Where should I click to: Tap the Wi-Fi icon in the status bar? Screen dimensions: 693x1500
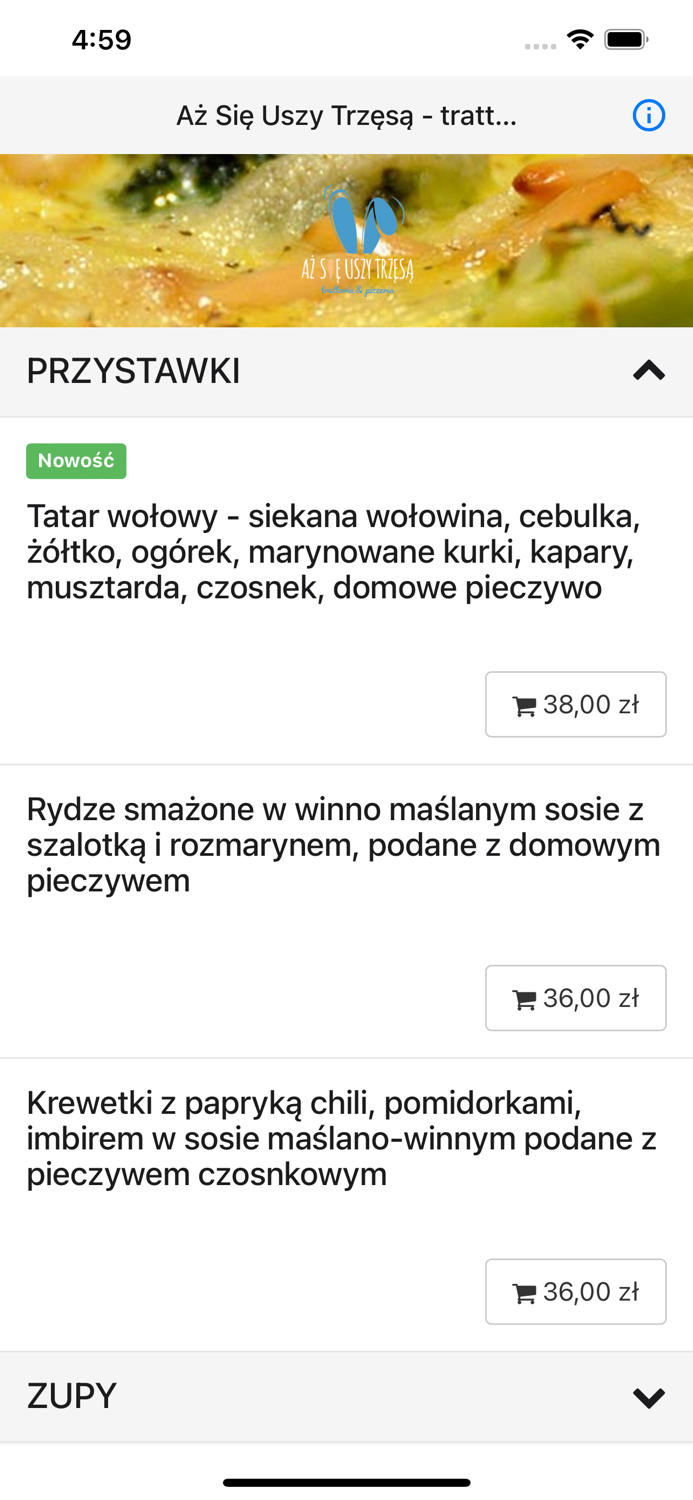[582, 40]
